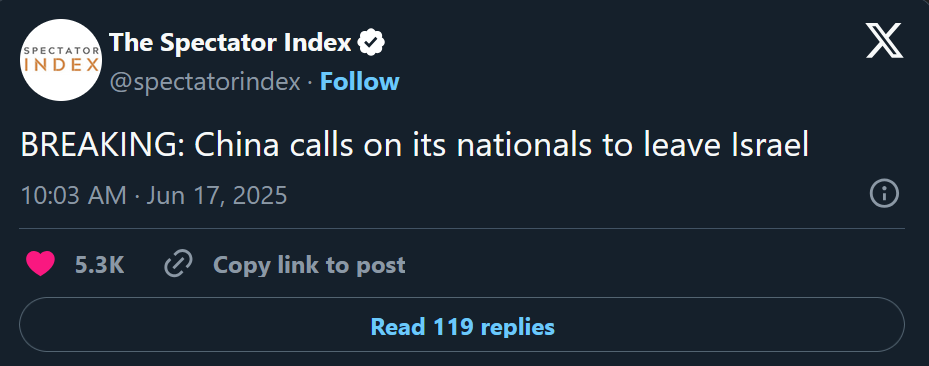Click the number 119 in the replies button
The width and height of the screenshot is (929, 366).
(x=454, y=326)
